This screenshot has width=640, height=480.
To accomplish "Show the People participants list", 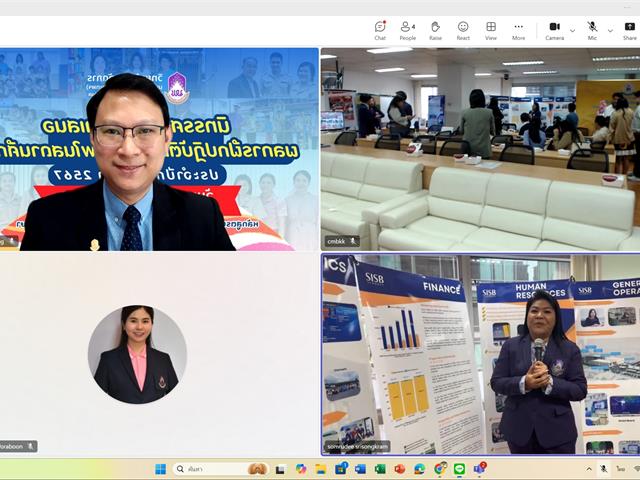I will click(x=407, y=31).
